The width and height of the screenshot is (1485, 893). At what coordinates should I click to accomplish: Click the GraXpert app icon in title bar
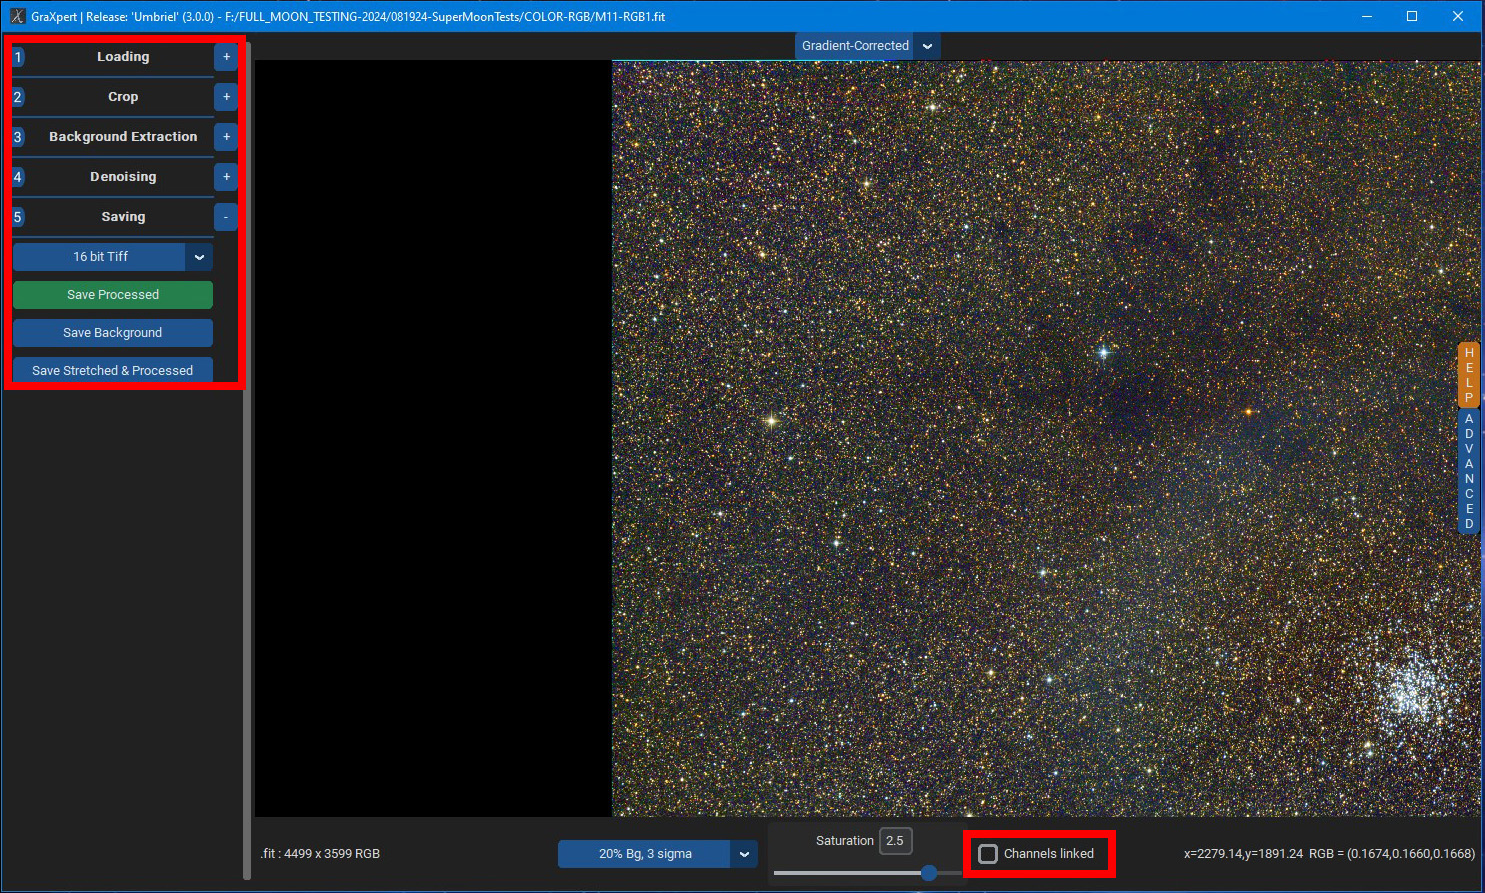(x=17, y=16)
